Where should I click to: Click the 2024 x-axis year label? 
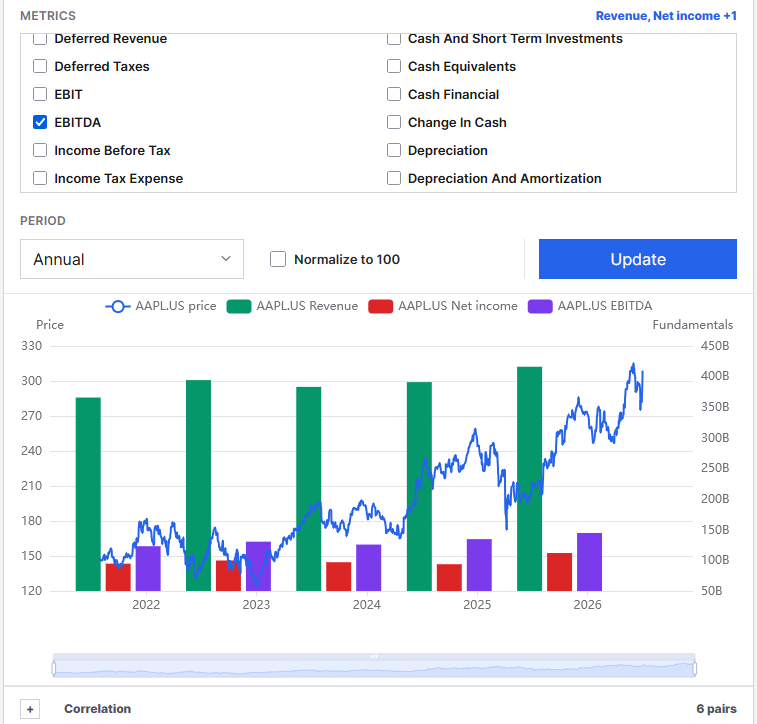[x=366, y=605]
